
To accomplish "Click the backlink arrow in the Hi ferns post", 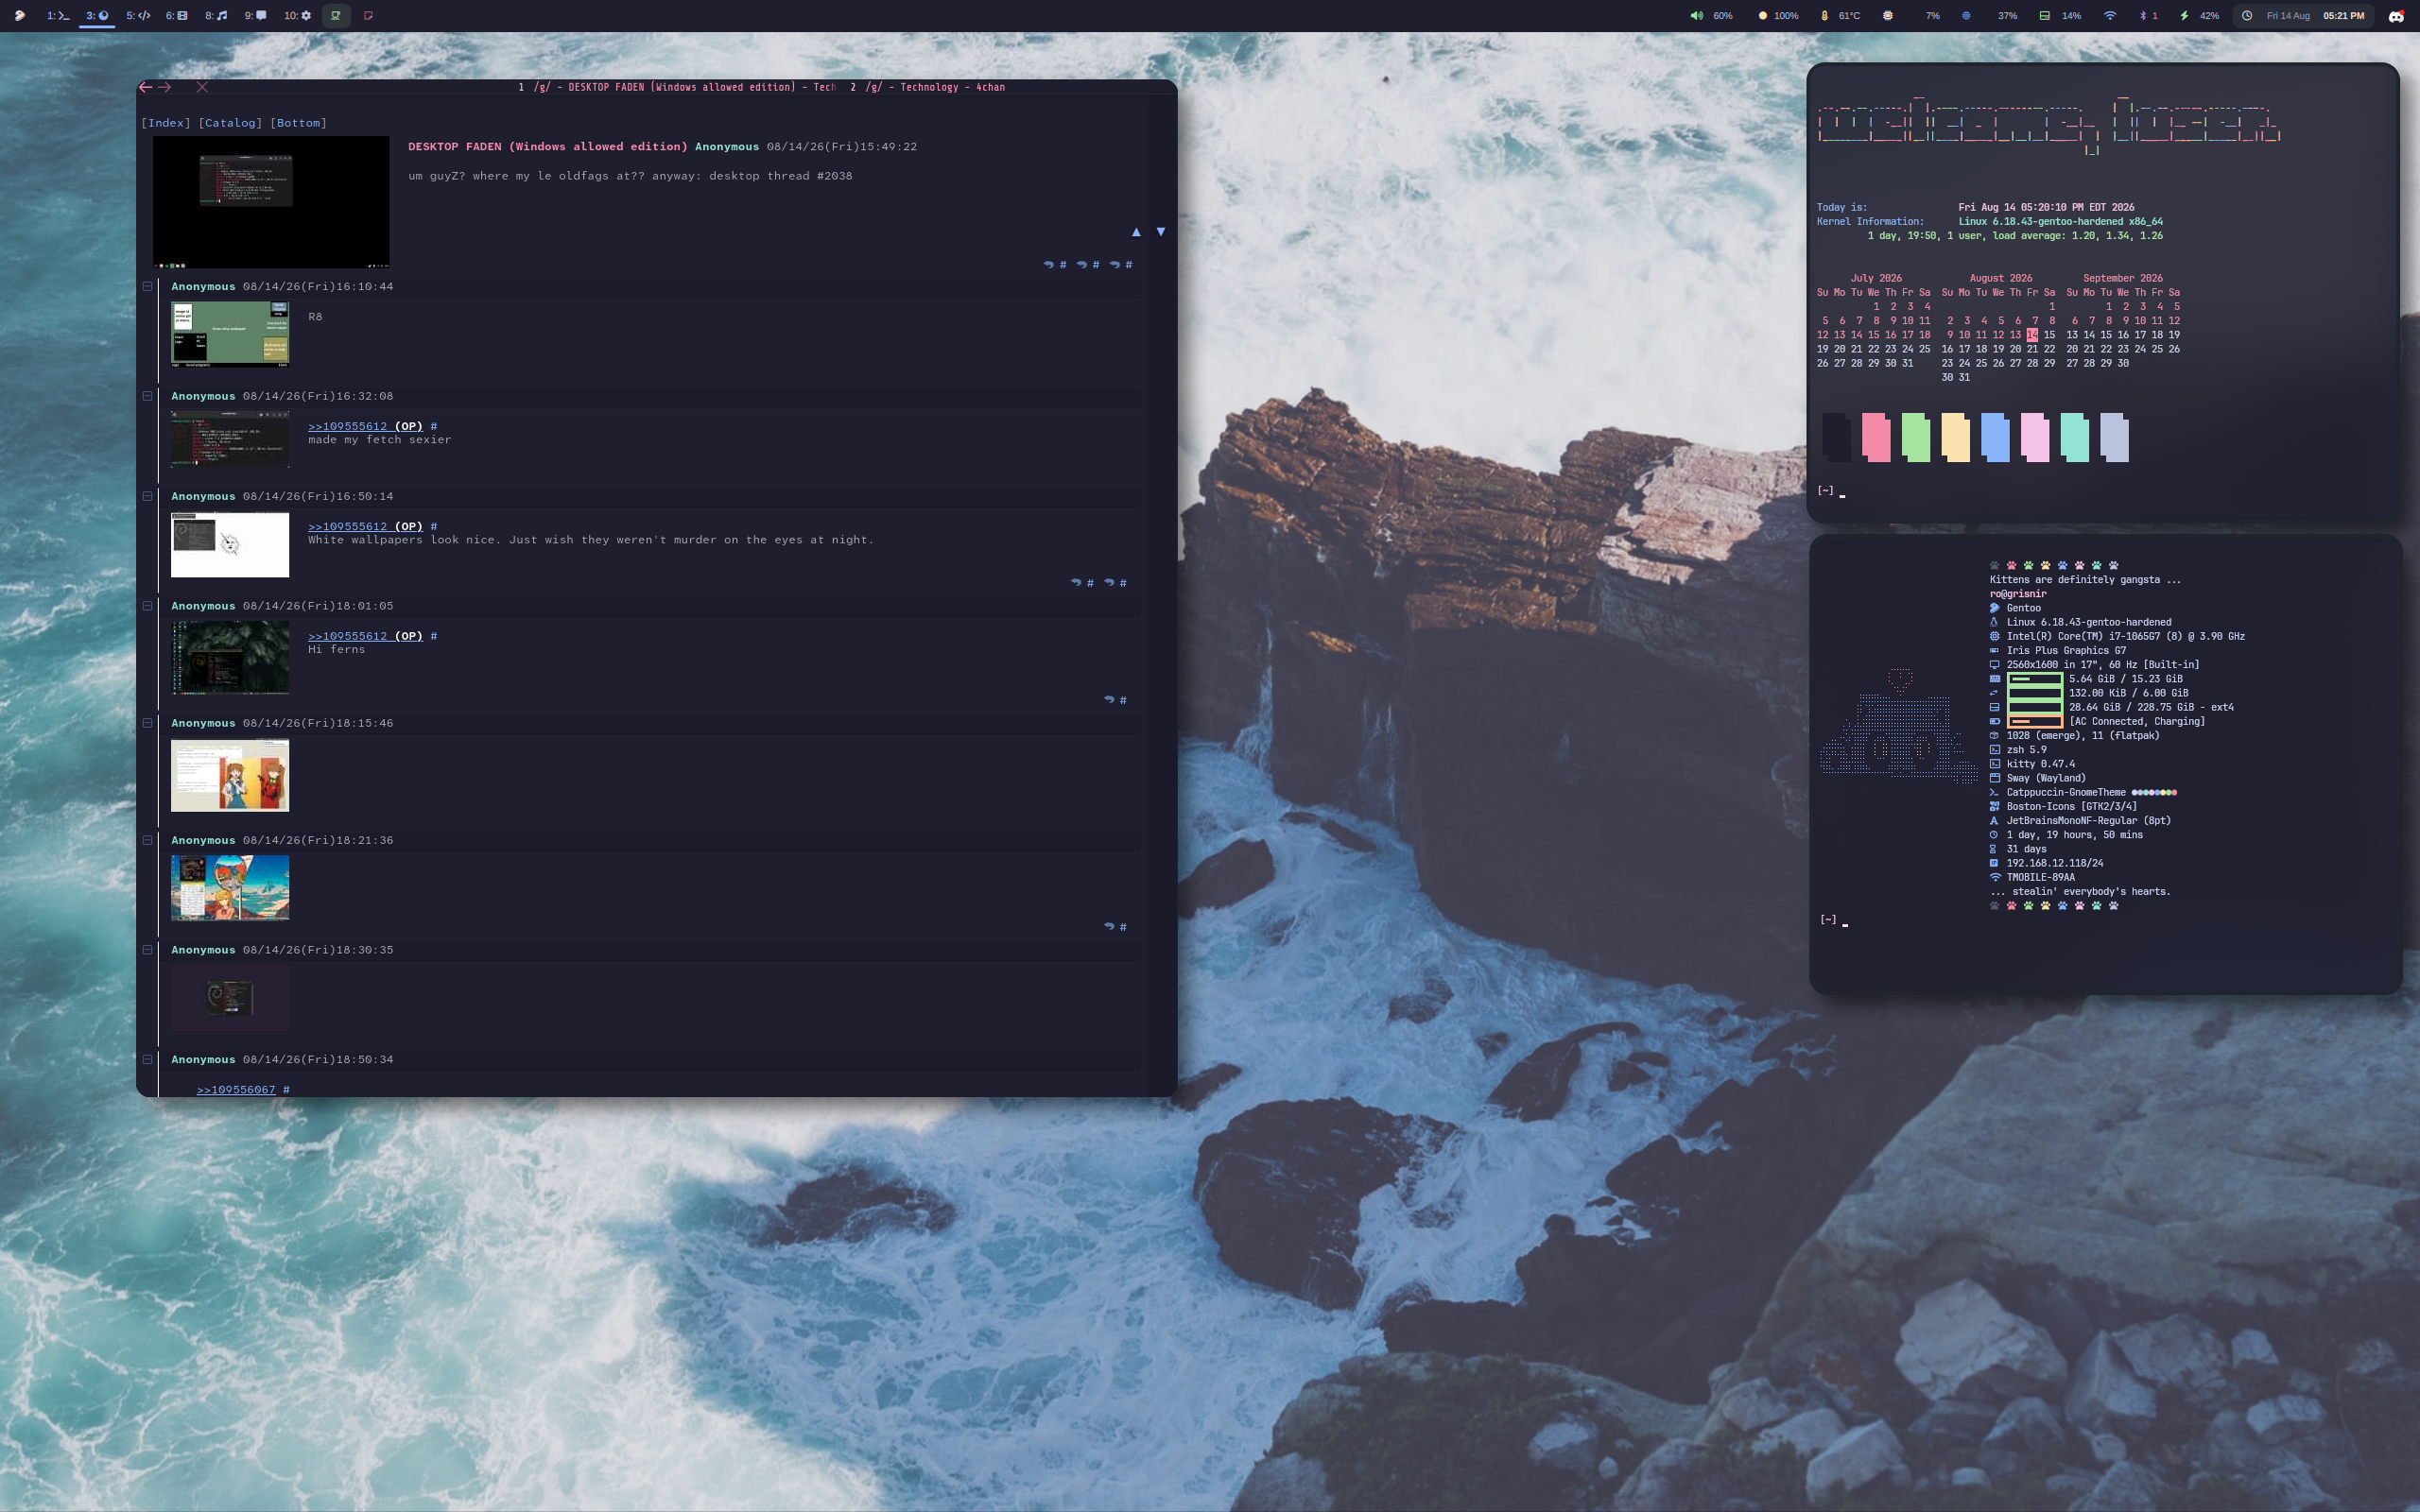I will click(1109, 700).
